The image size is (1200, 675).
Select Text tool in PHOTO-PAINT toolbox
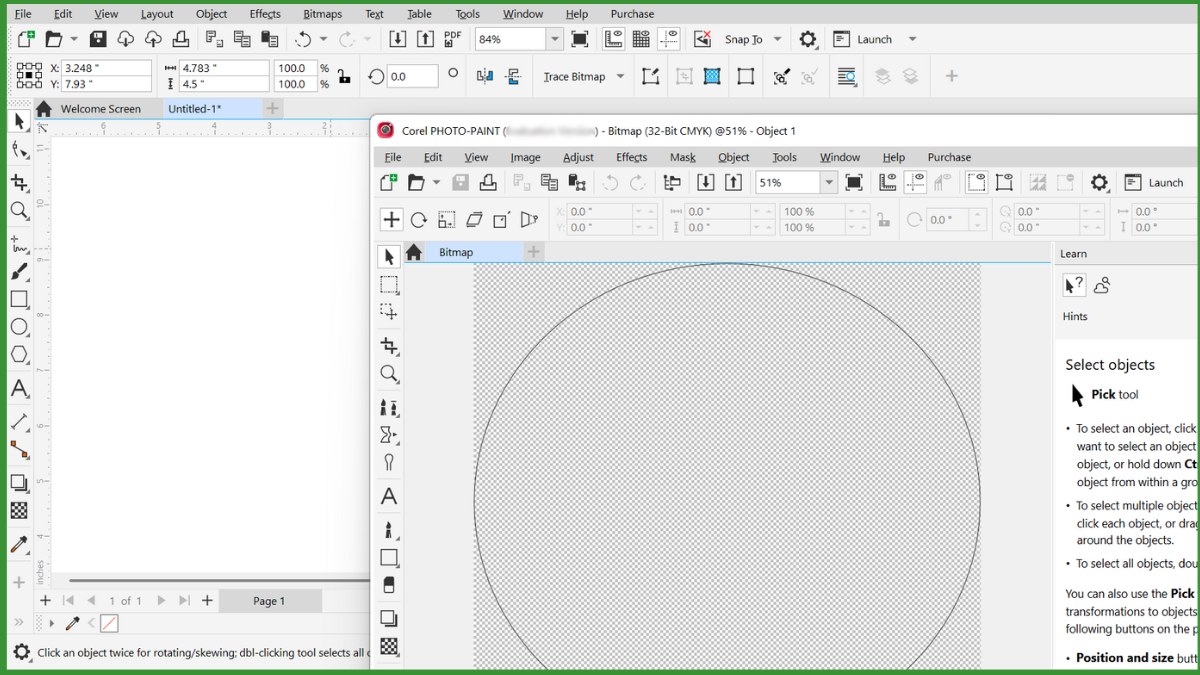[x=389, y=496]
